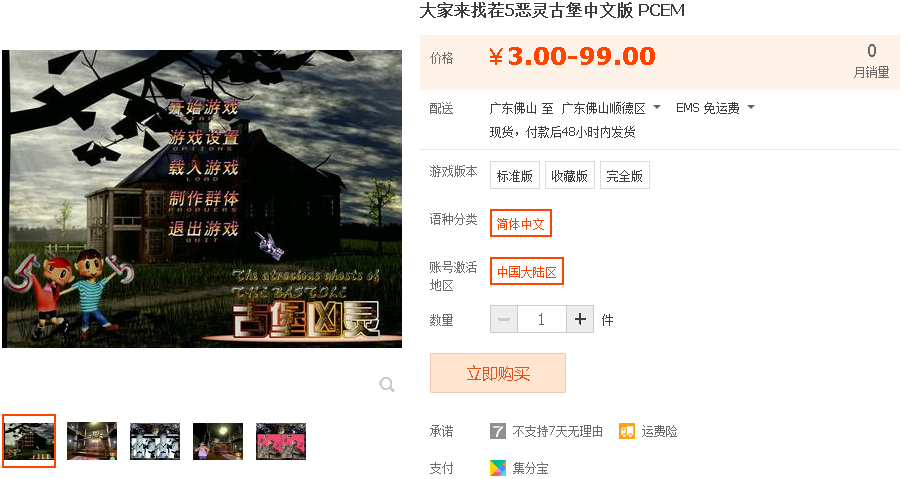903x479 pixels.
Task: Toggle the 简体中文 language option
Action: click(521, 223)
